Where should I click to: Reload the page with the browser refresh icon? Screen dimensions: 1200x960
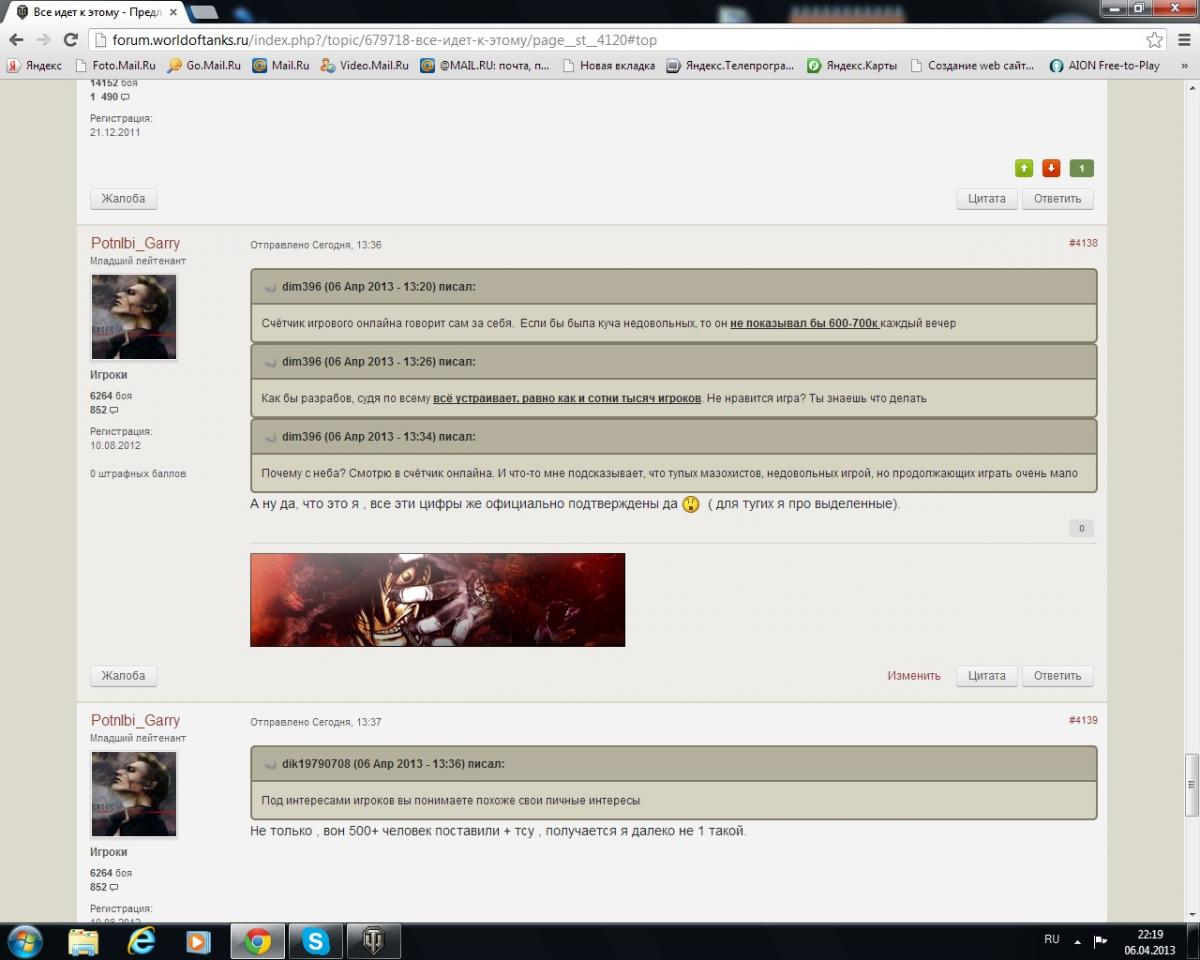70,40
